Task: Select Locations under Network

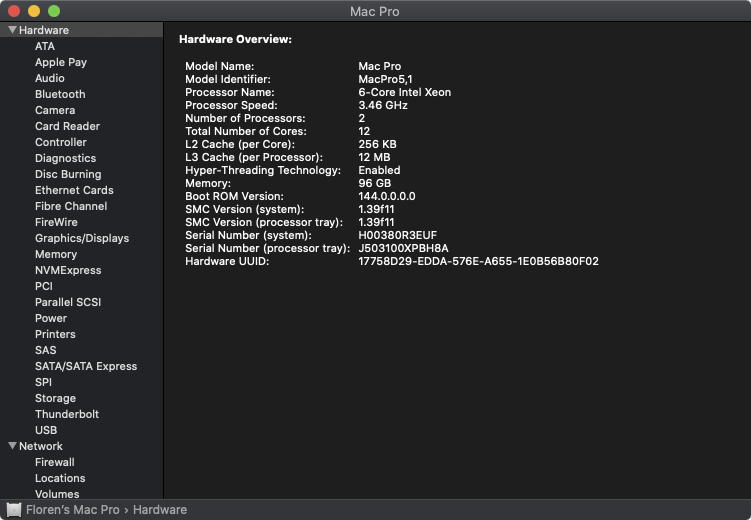Action: pos(60,478)
